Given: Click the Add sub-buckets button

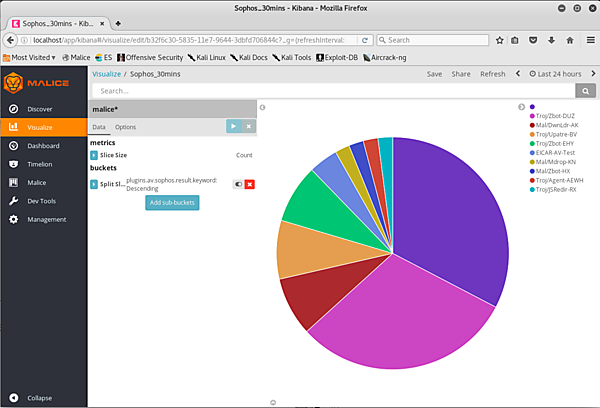Looking at the screenshot, I should [x=172, y=203].
